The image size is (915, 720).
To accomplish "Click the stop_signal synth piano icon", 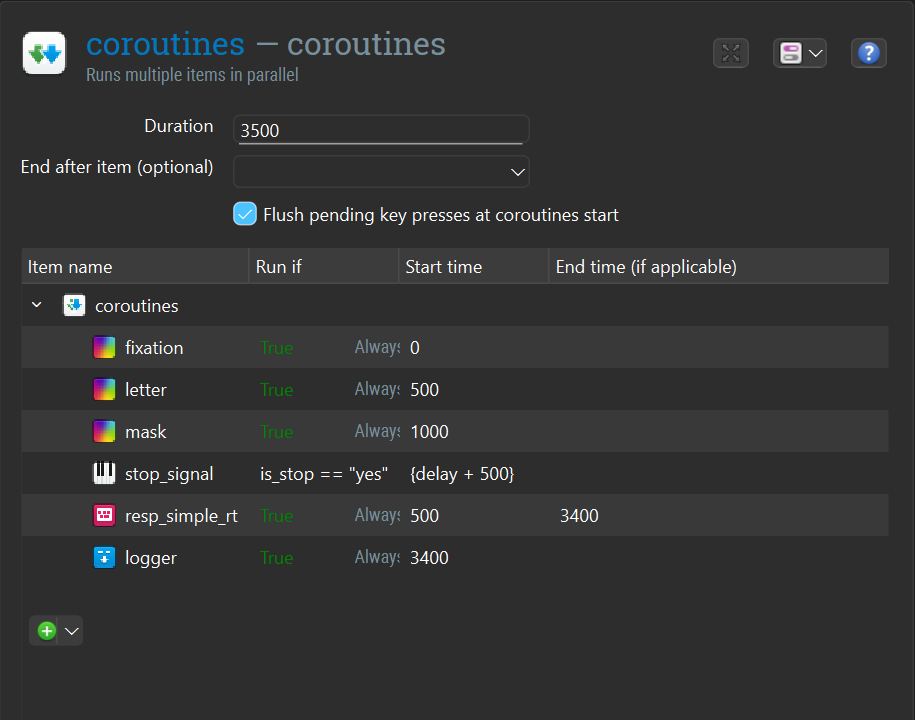I will (x=104, y=473).
